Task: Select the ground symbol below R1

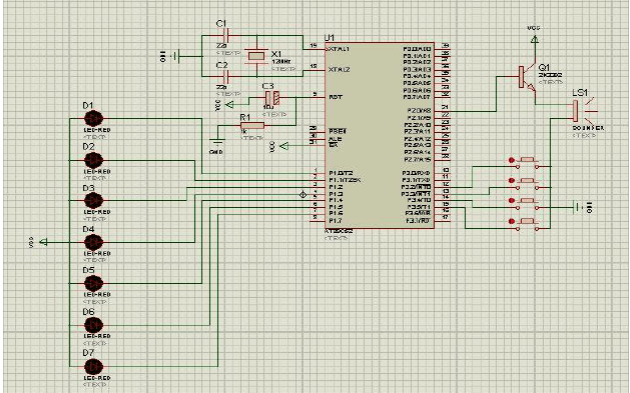Action: (217, 142)
